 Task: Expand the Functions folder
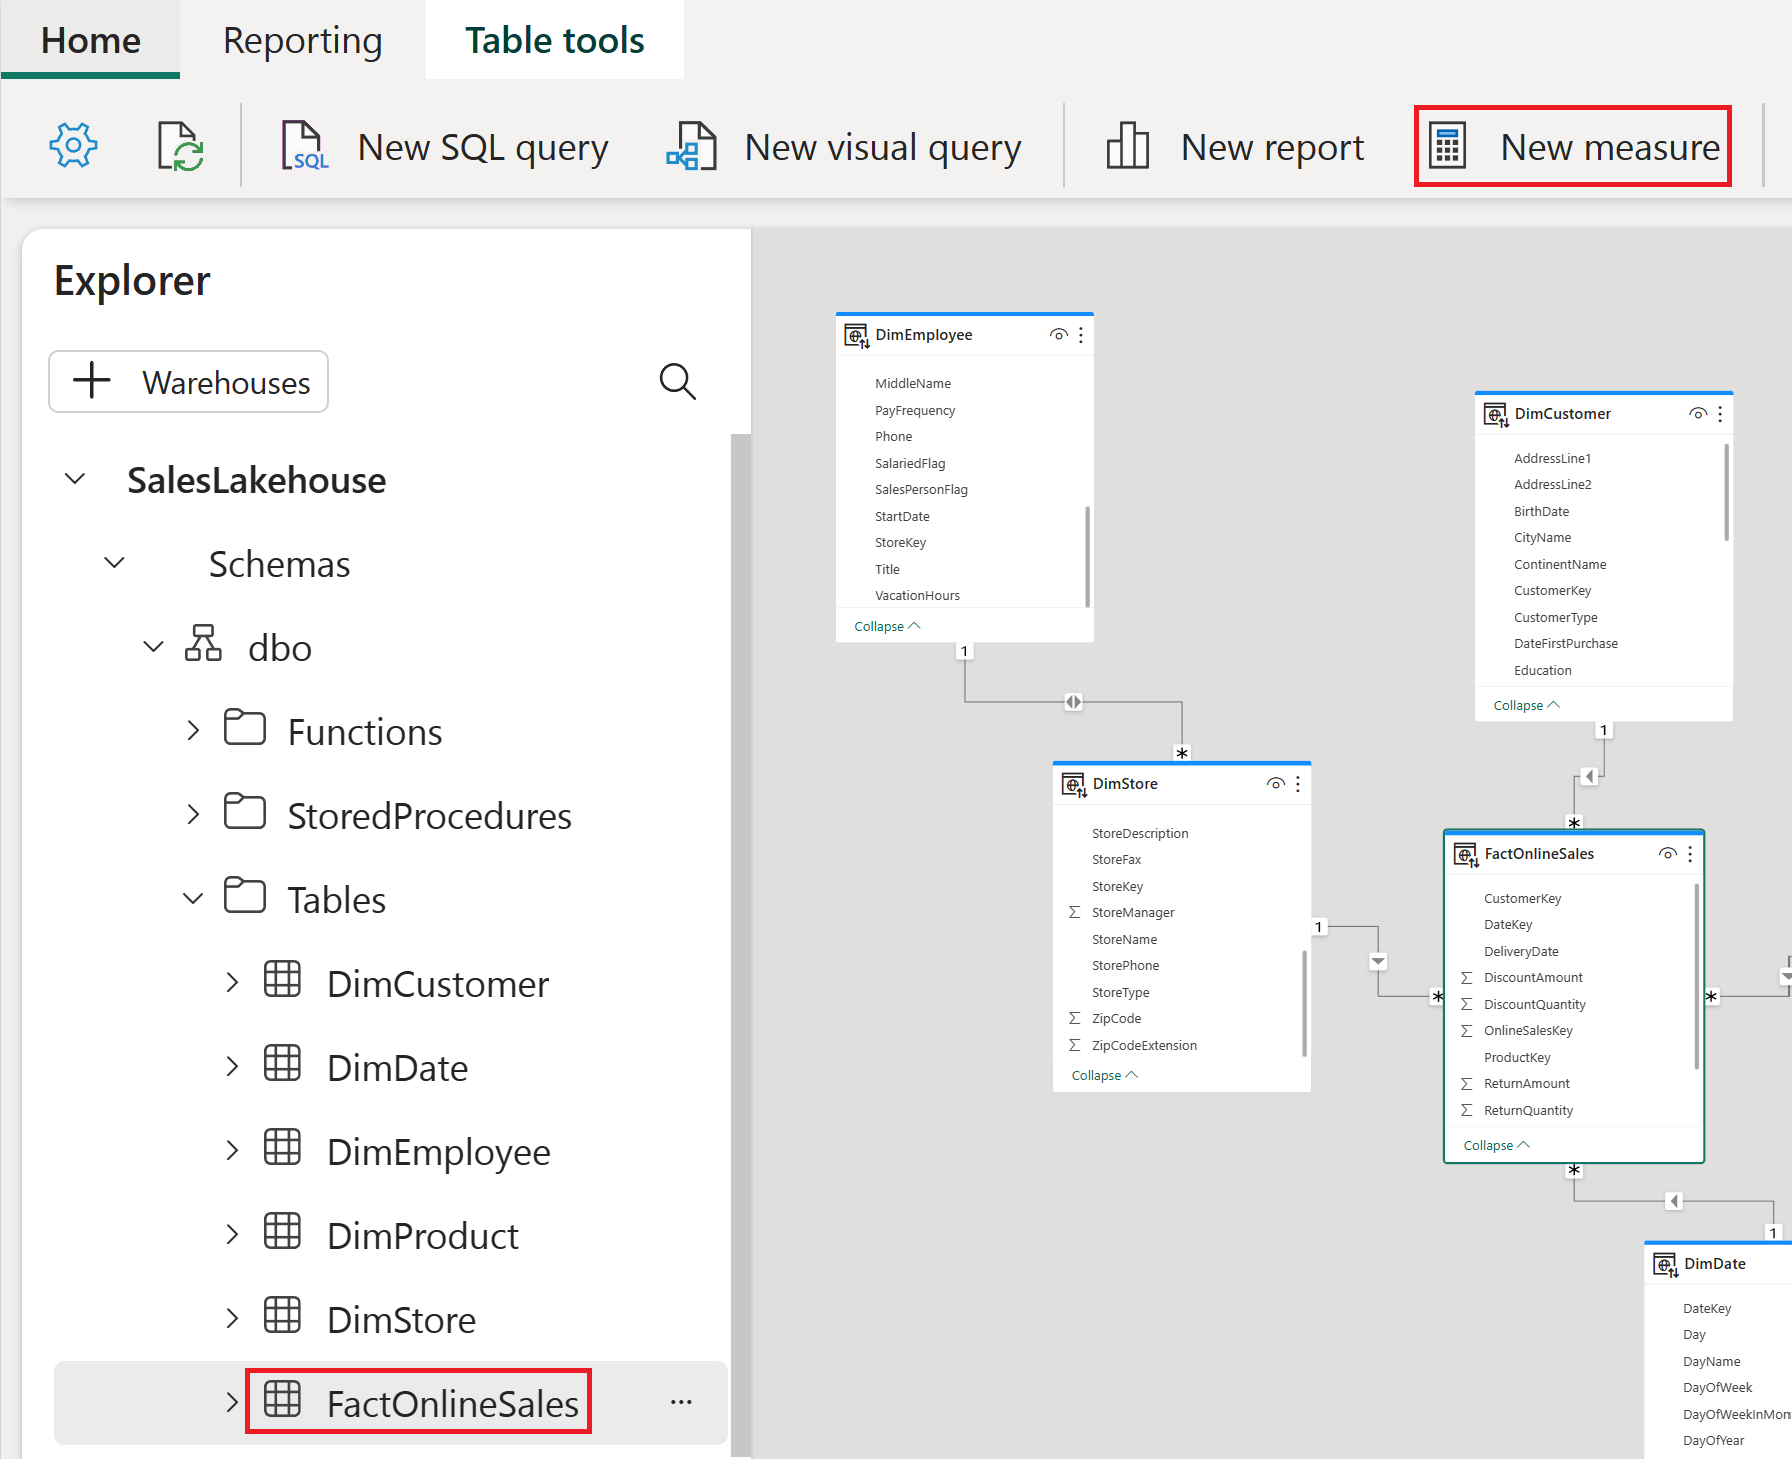coord(193,731)
